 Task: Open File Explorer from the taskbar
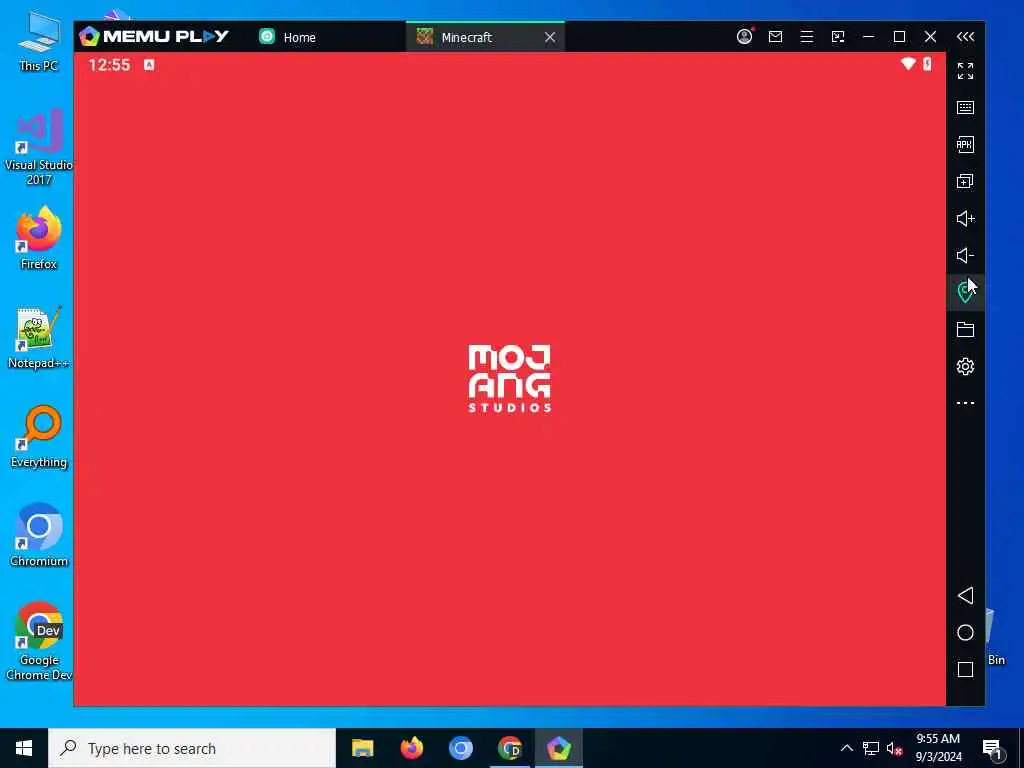pyautogui.click(x=362, y=748)
